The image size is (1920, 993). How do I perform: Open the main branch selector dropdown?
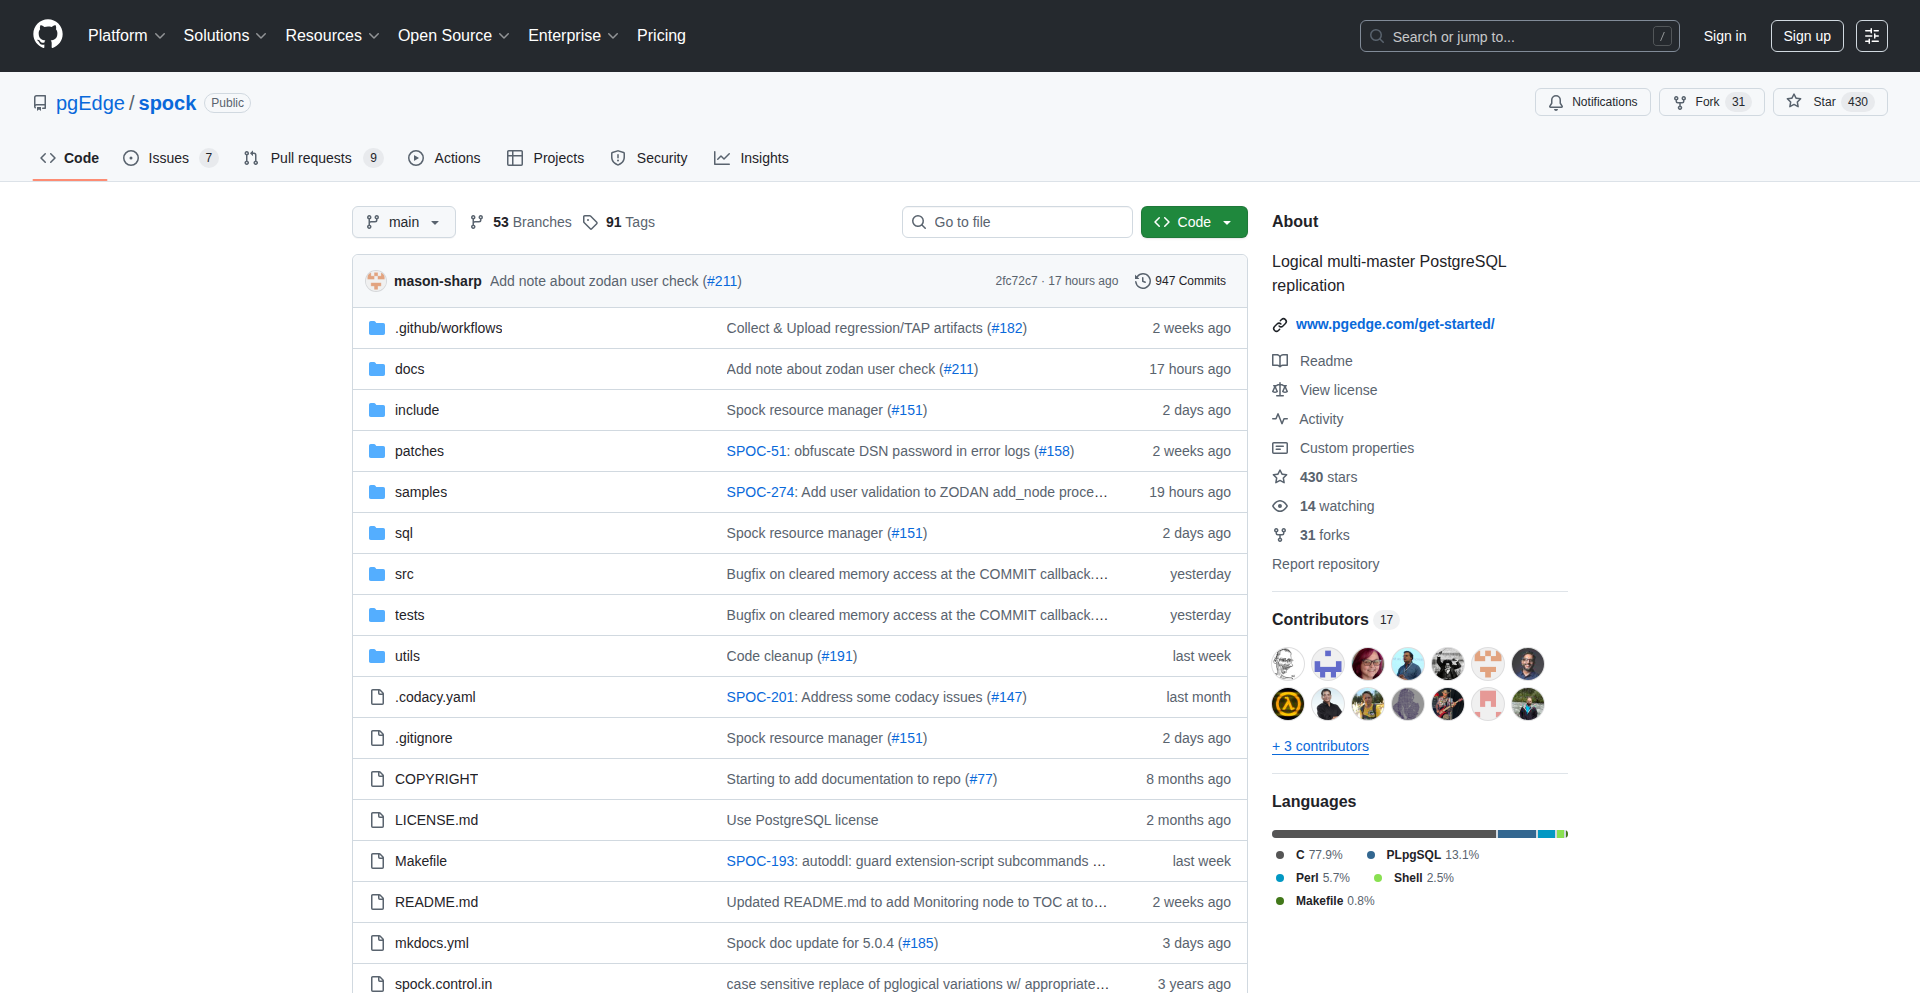pos(404,222)
